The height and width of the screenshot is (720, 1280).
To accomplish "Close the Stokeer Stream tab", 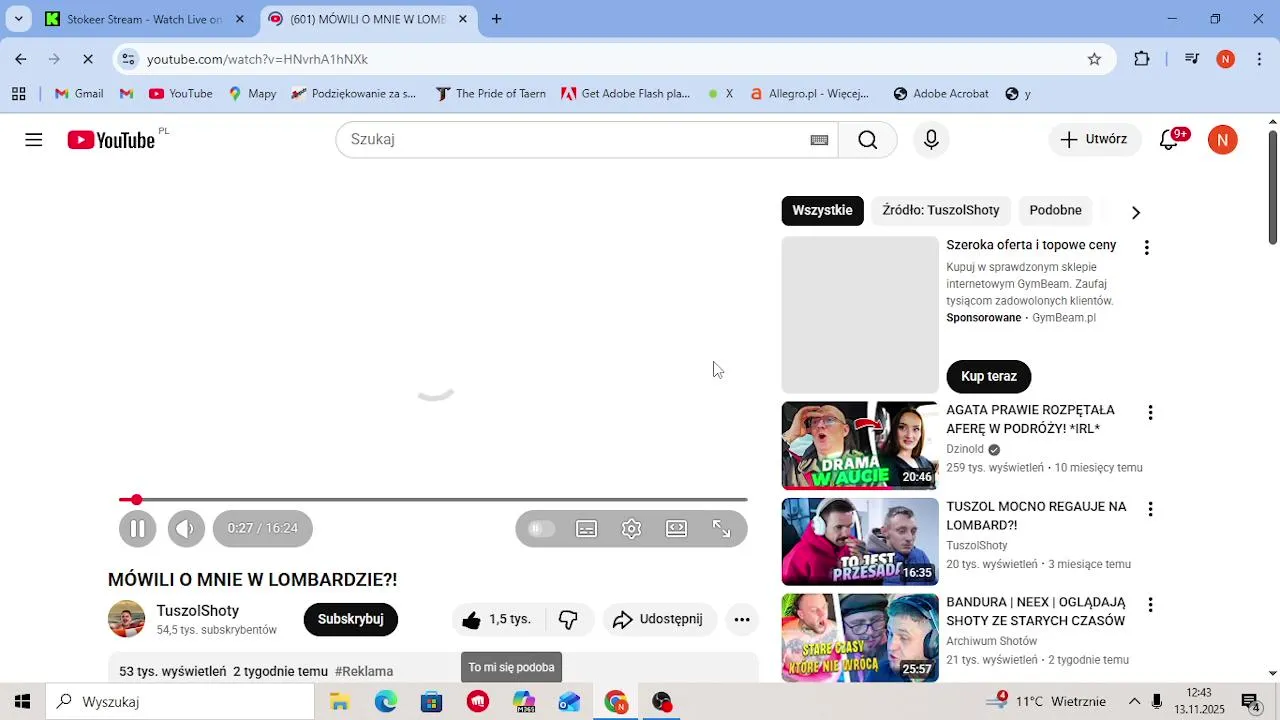I will [x=240, y=19].
